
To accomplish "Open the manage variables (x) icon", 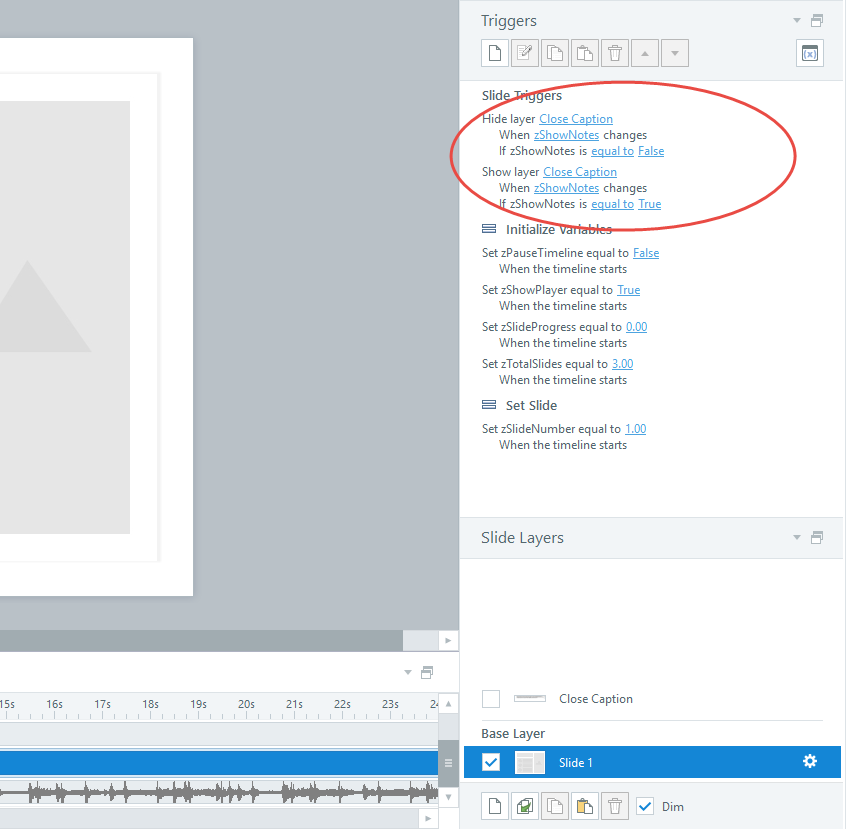I will click(x=810, y=53).
